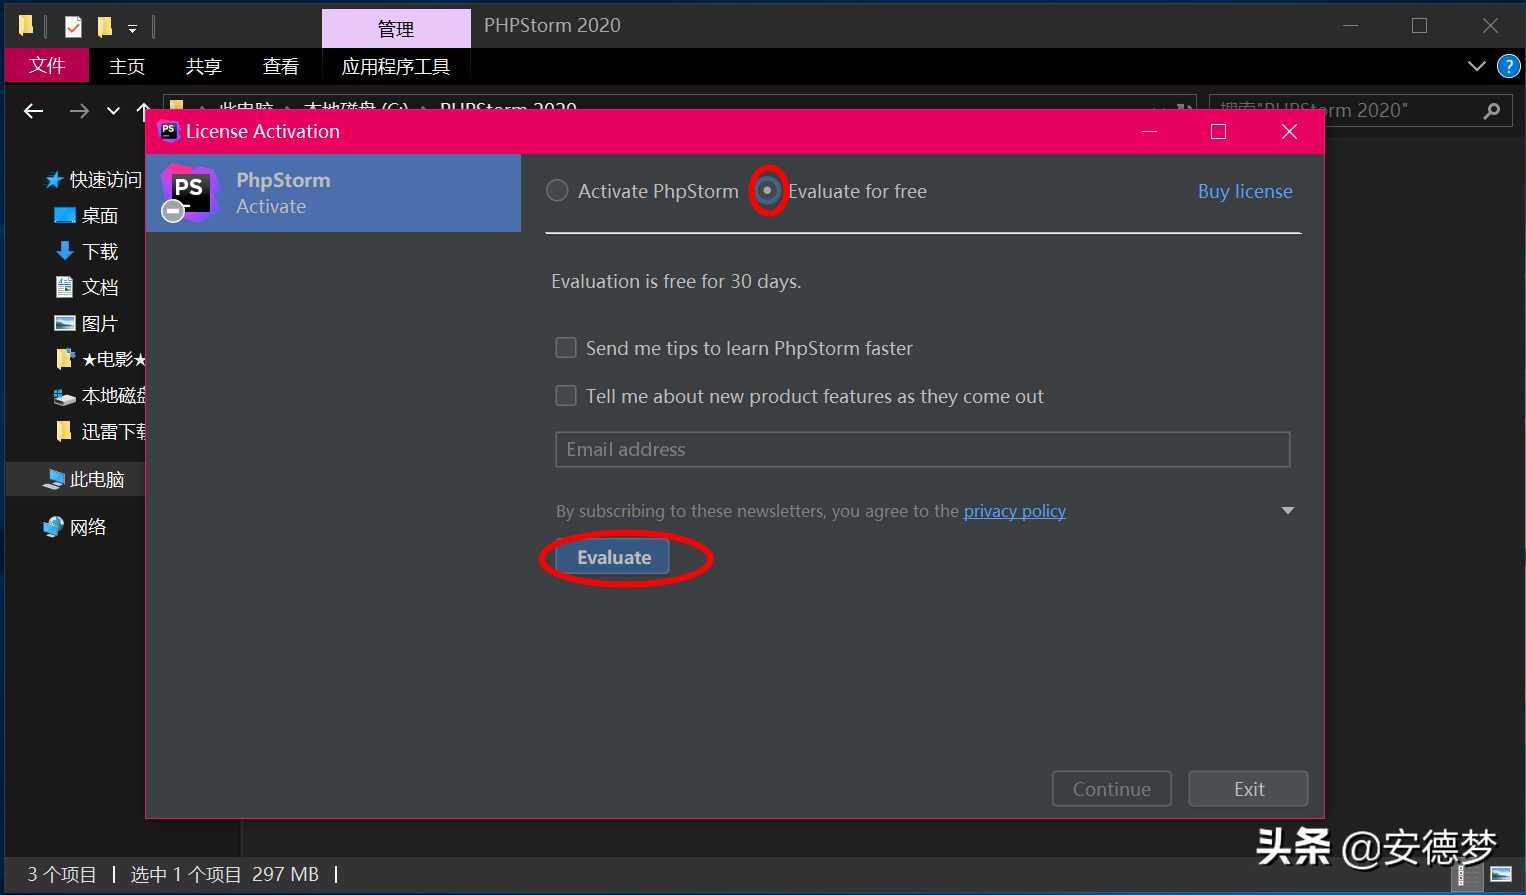This screenshot has width=1526, height=895.
Task: Click the 文档 document icon
Action: tap(64, 287)
